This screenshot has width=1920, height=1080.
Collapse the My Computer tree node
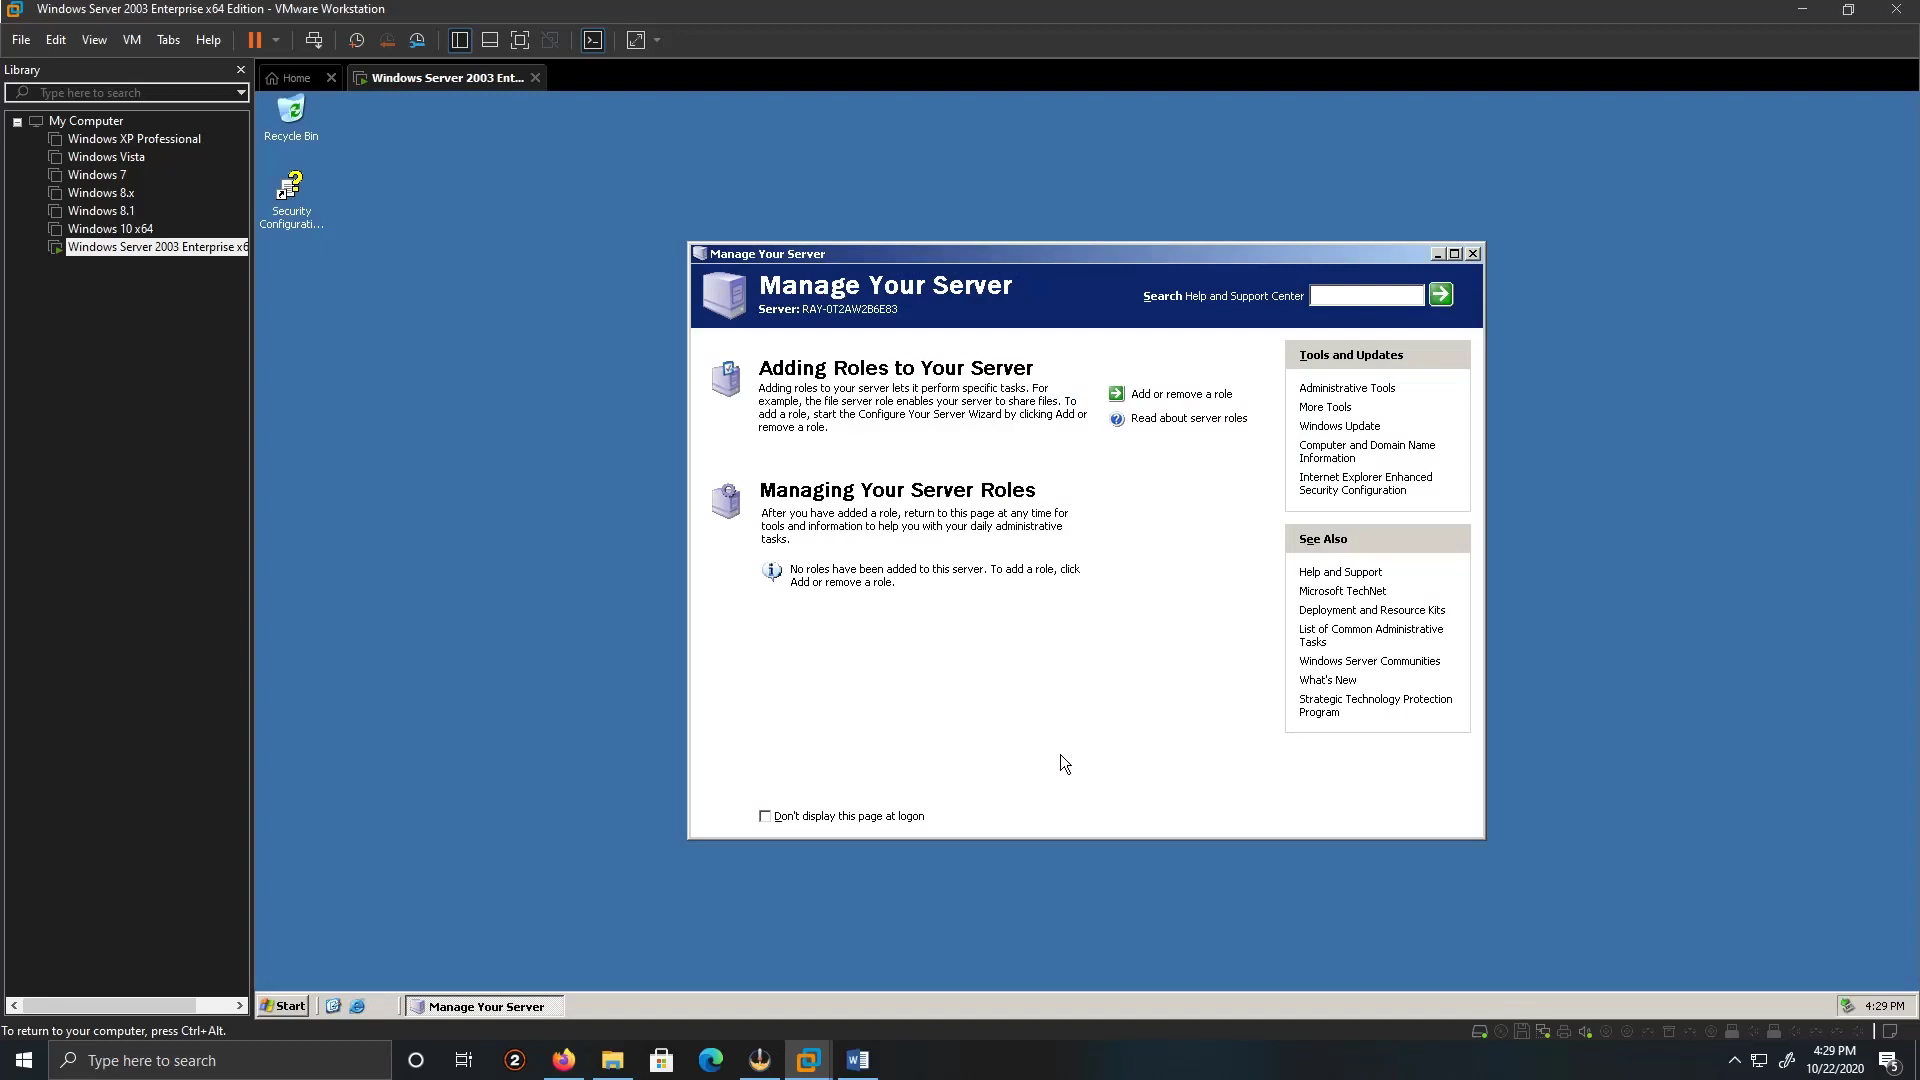coord(17,122)
